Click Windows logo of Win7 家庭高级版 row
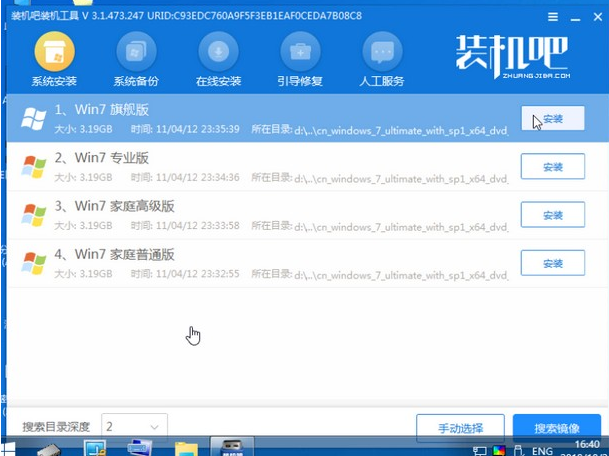 click(x=34, y=215)
